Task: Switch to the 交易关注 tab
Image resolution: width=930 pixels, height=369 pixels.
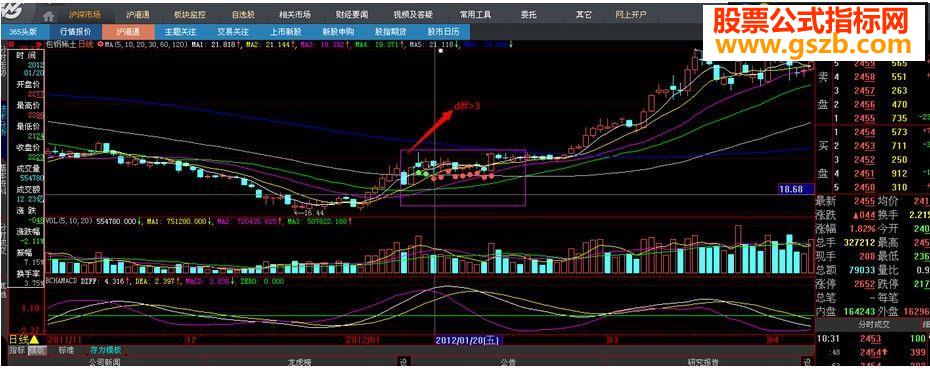Action: (232, 32)
